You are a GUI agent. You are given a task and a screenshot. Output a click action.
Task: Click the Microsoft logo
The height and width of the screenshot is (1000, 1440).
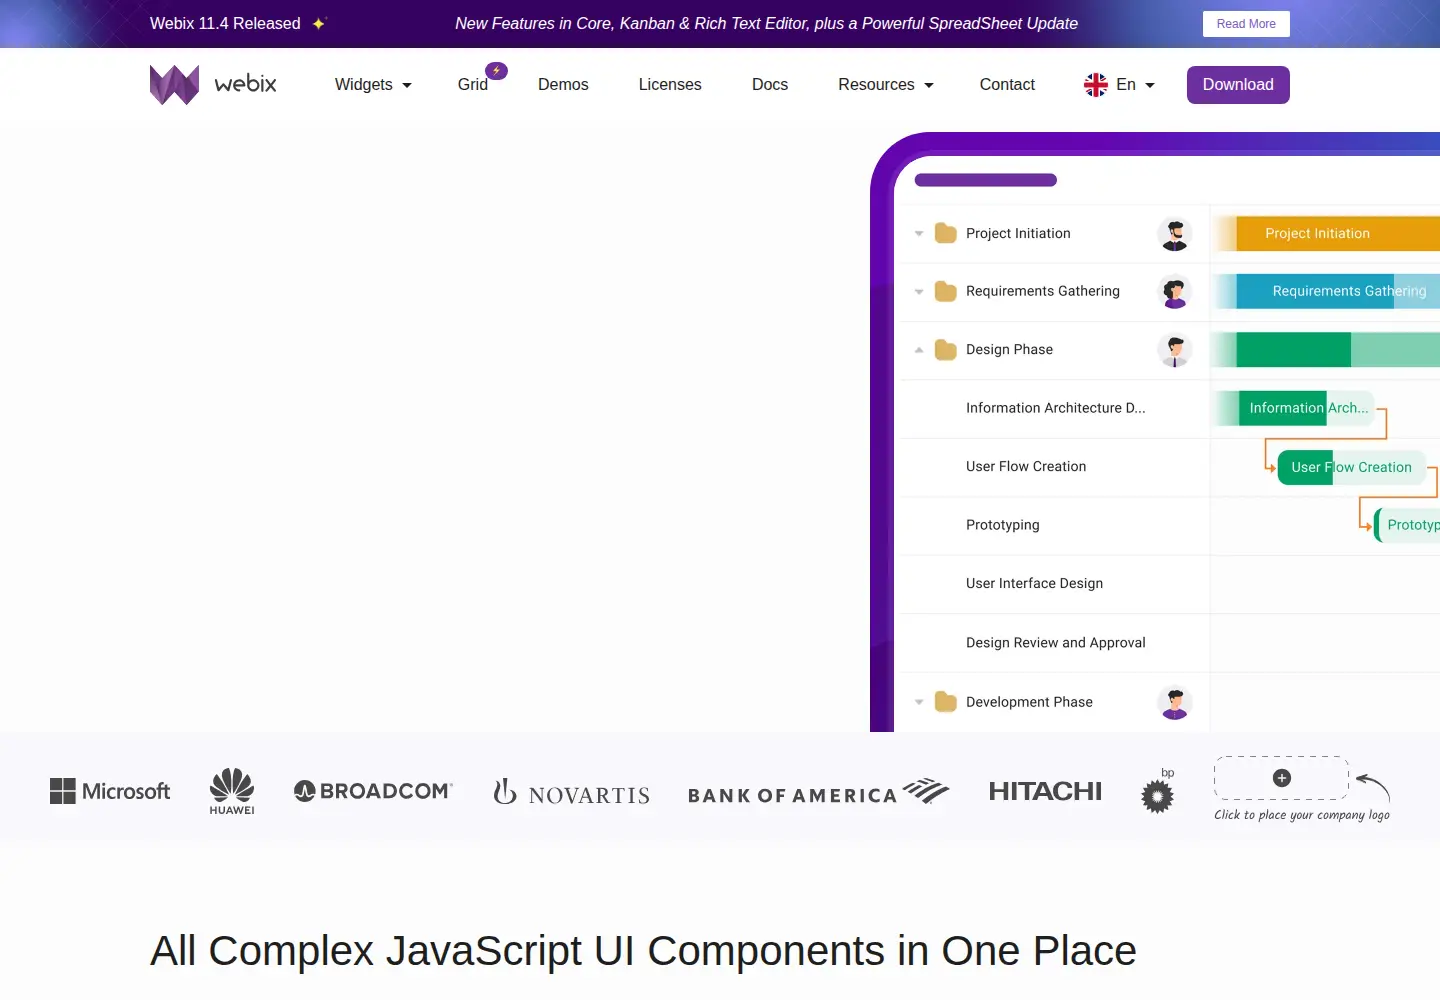point(110,791)
